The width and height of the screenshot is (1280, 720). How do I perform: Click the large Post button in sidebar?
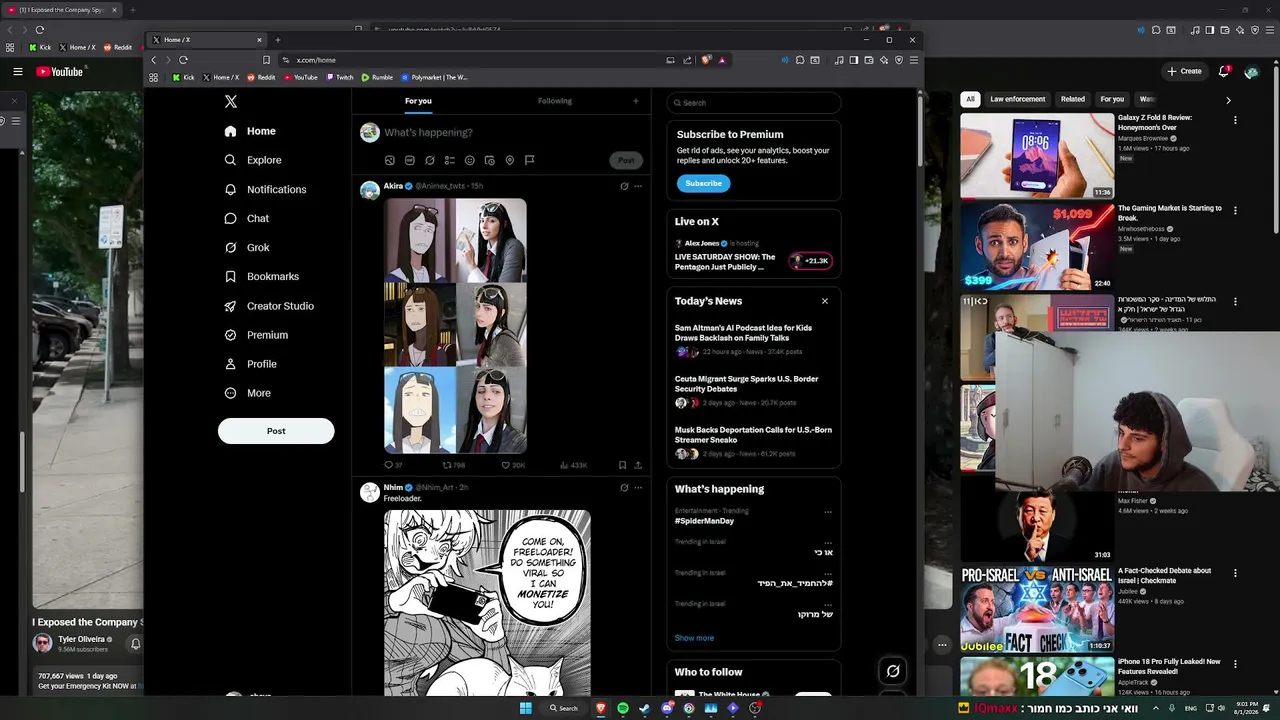click(276, 431)
